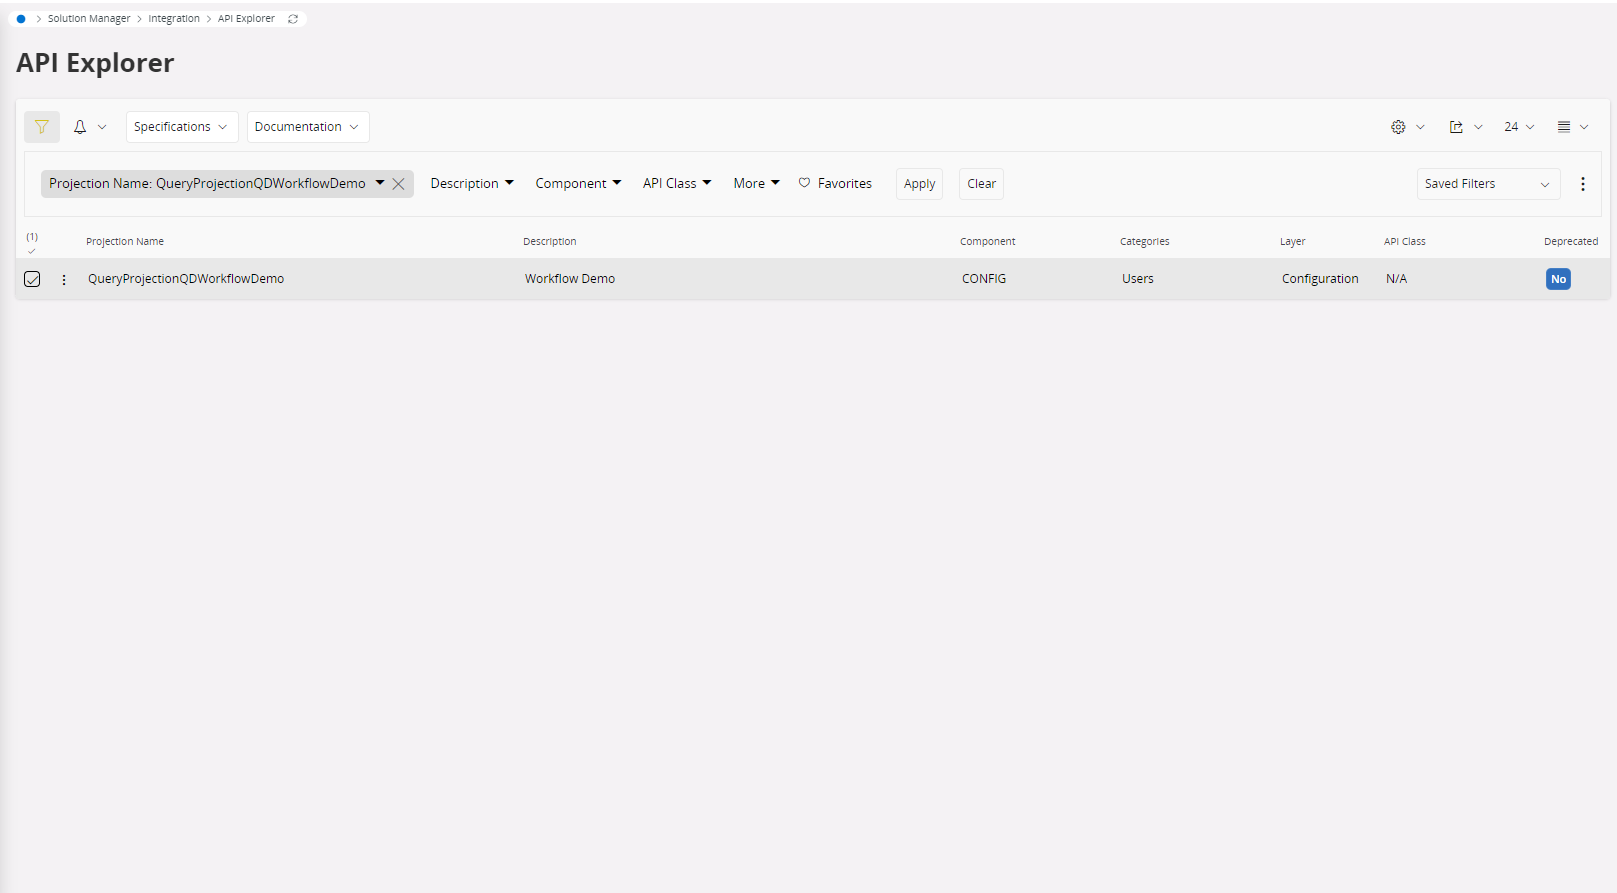Toggle select-all rows in header

(x=32, y=250)
